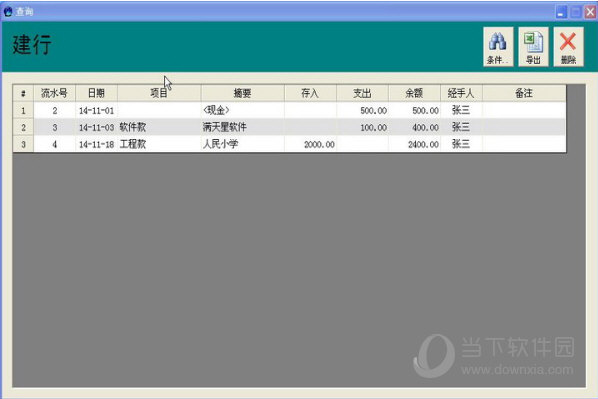Click the app icon in the title bar
The height and width of the screenshot is (399, 598).
pos(8,12)
